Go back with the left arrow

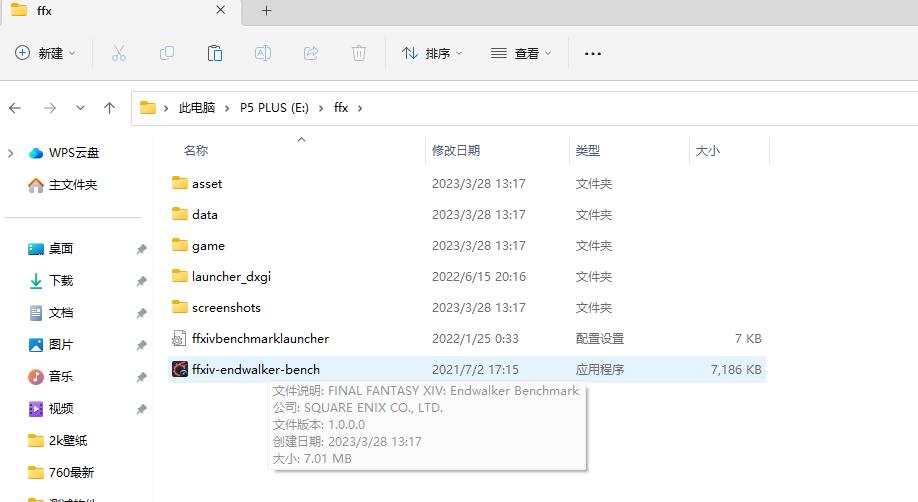[15, 108]
